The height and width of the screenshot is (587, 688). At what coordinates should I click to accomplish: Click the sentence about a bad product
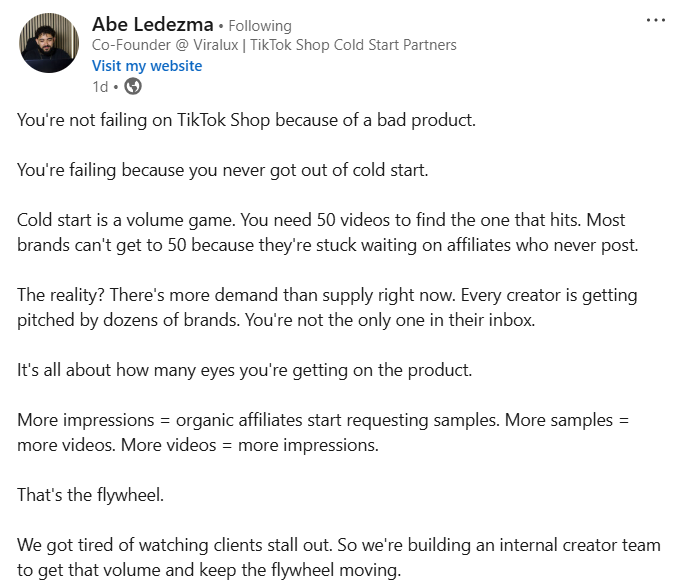[x=246, y=121]
